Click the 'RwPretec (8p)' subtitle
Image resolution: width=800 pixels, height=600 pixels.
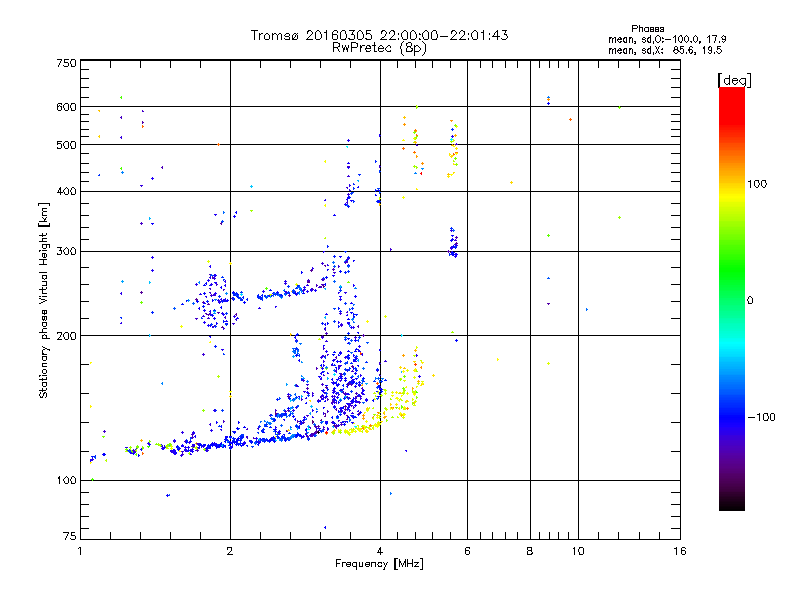[379, 48]
